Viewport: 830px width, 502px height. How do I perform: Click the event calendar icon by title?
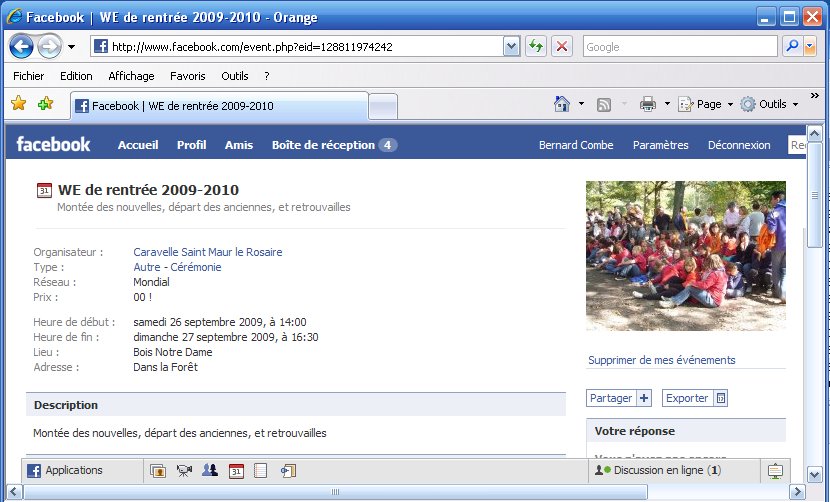[x=44, y=190]
